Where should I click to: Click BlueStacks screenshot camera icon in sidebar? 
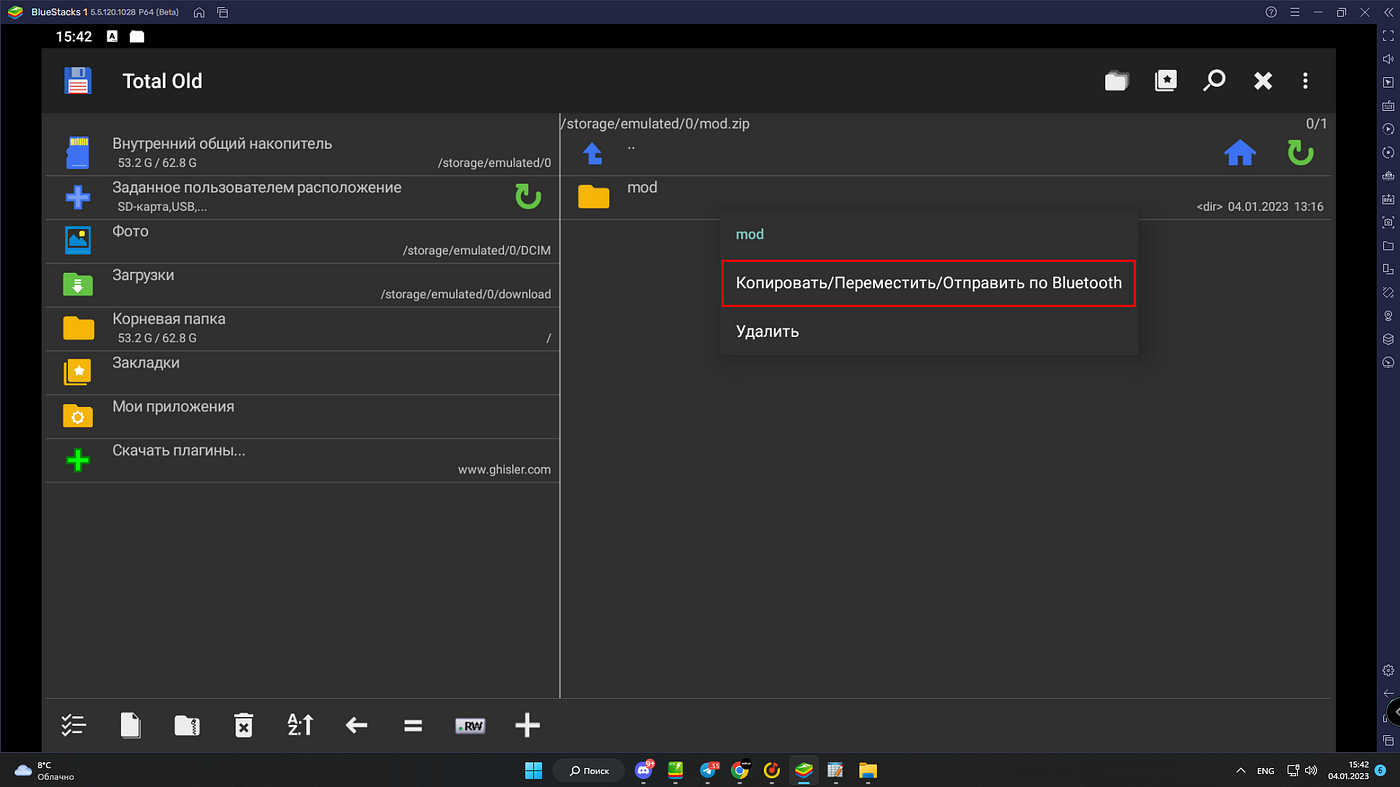coord(1388,222)
